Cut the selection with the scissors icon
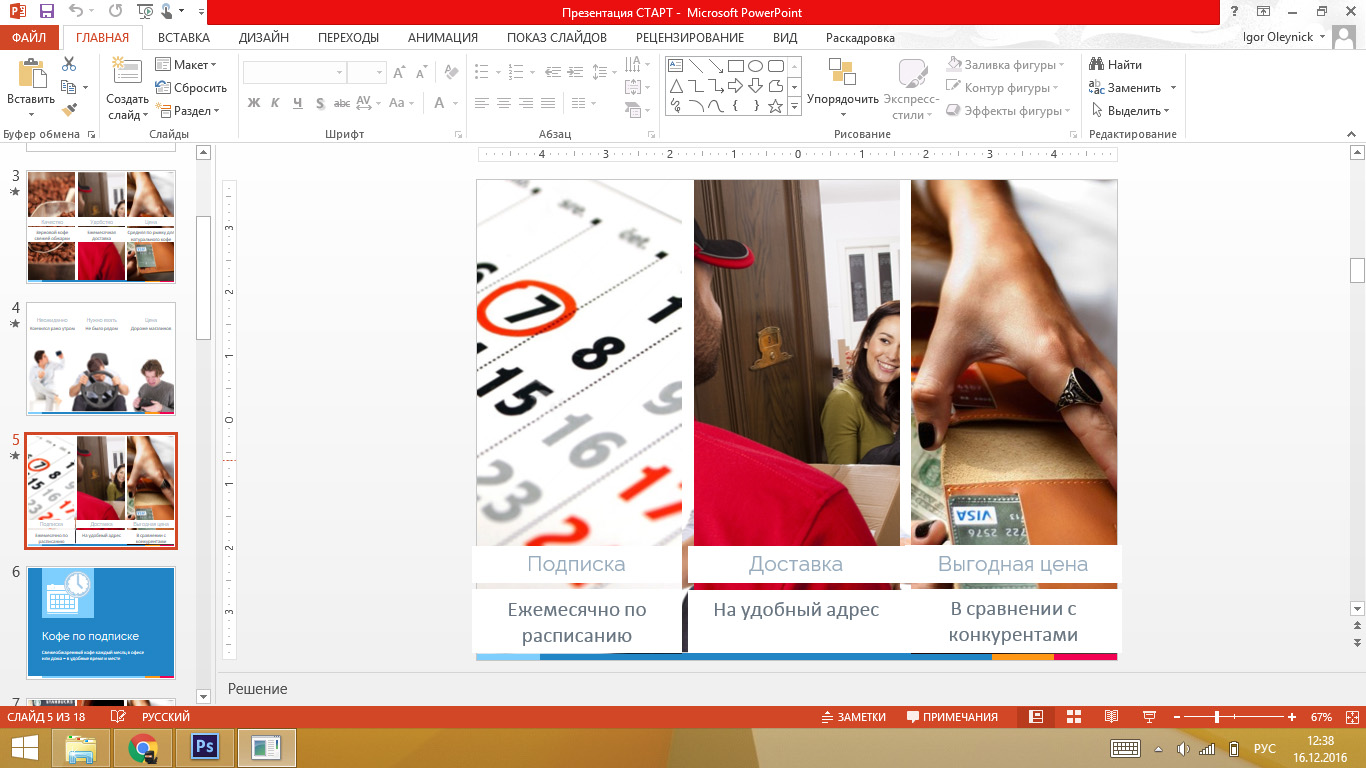Image resolution: width=1366 pixels, height=768 pixels. coord(69,63)
